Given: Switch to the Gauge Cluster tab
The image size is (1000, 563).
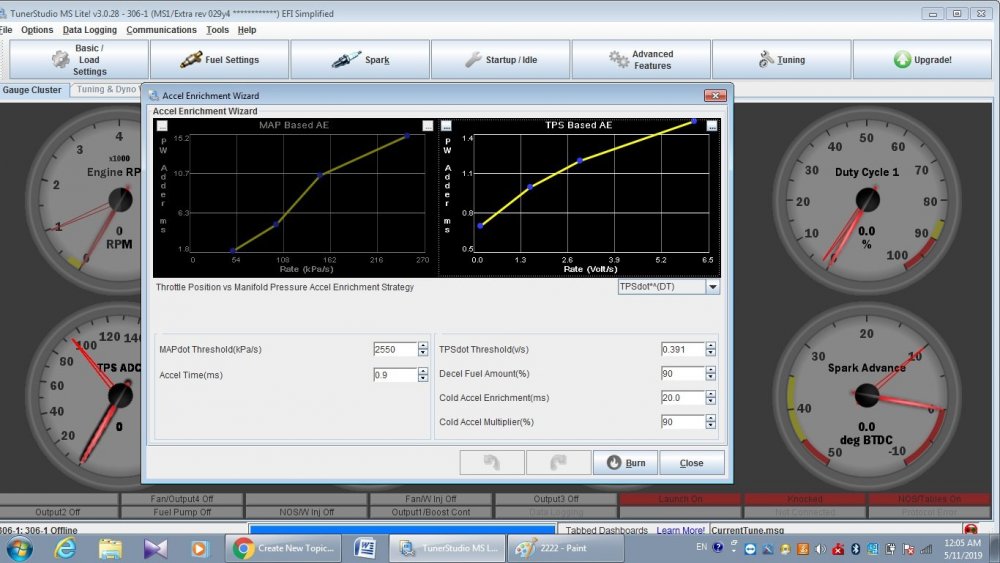Looking at the screenshot, I should point(32,90).
